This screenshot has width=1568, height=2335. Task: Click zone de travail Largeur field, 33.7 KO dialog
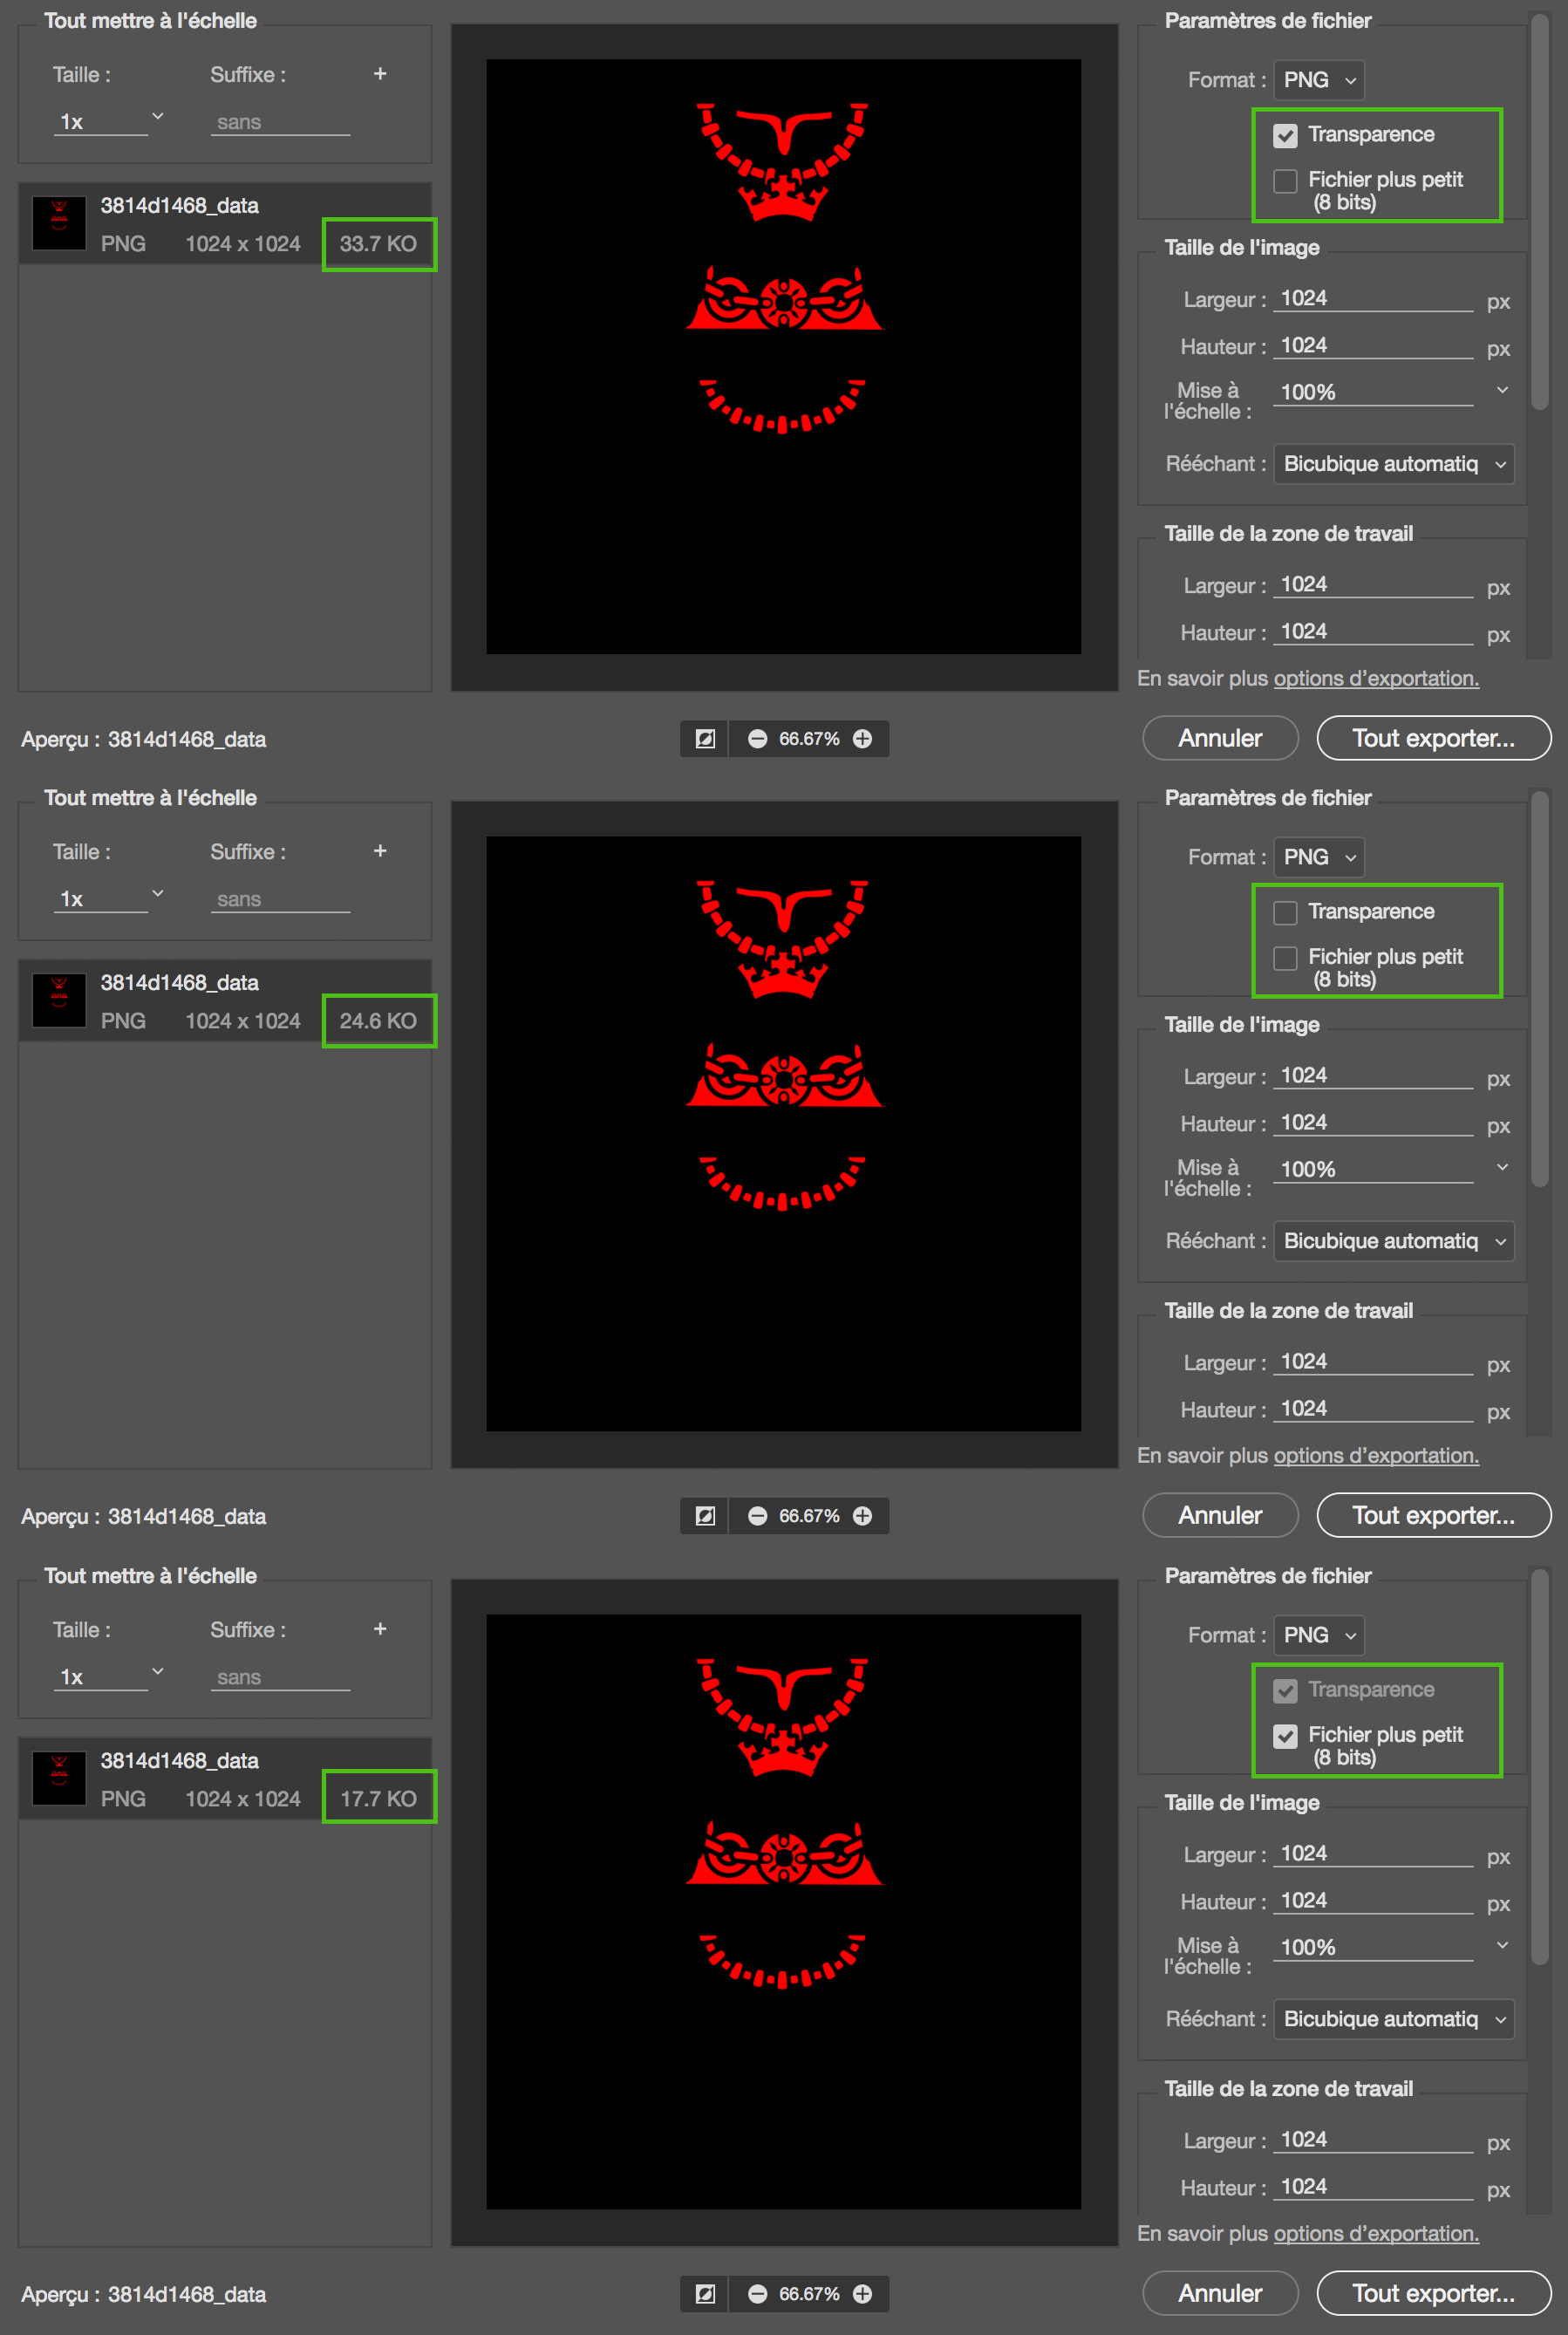pyautogui.click(x=1373, y=584)
